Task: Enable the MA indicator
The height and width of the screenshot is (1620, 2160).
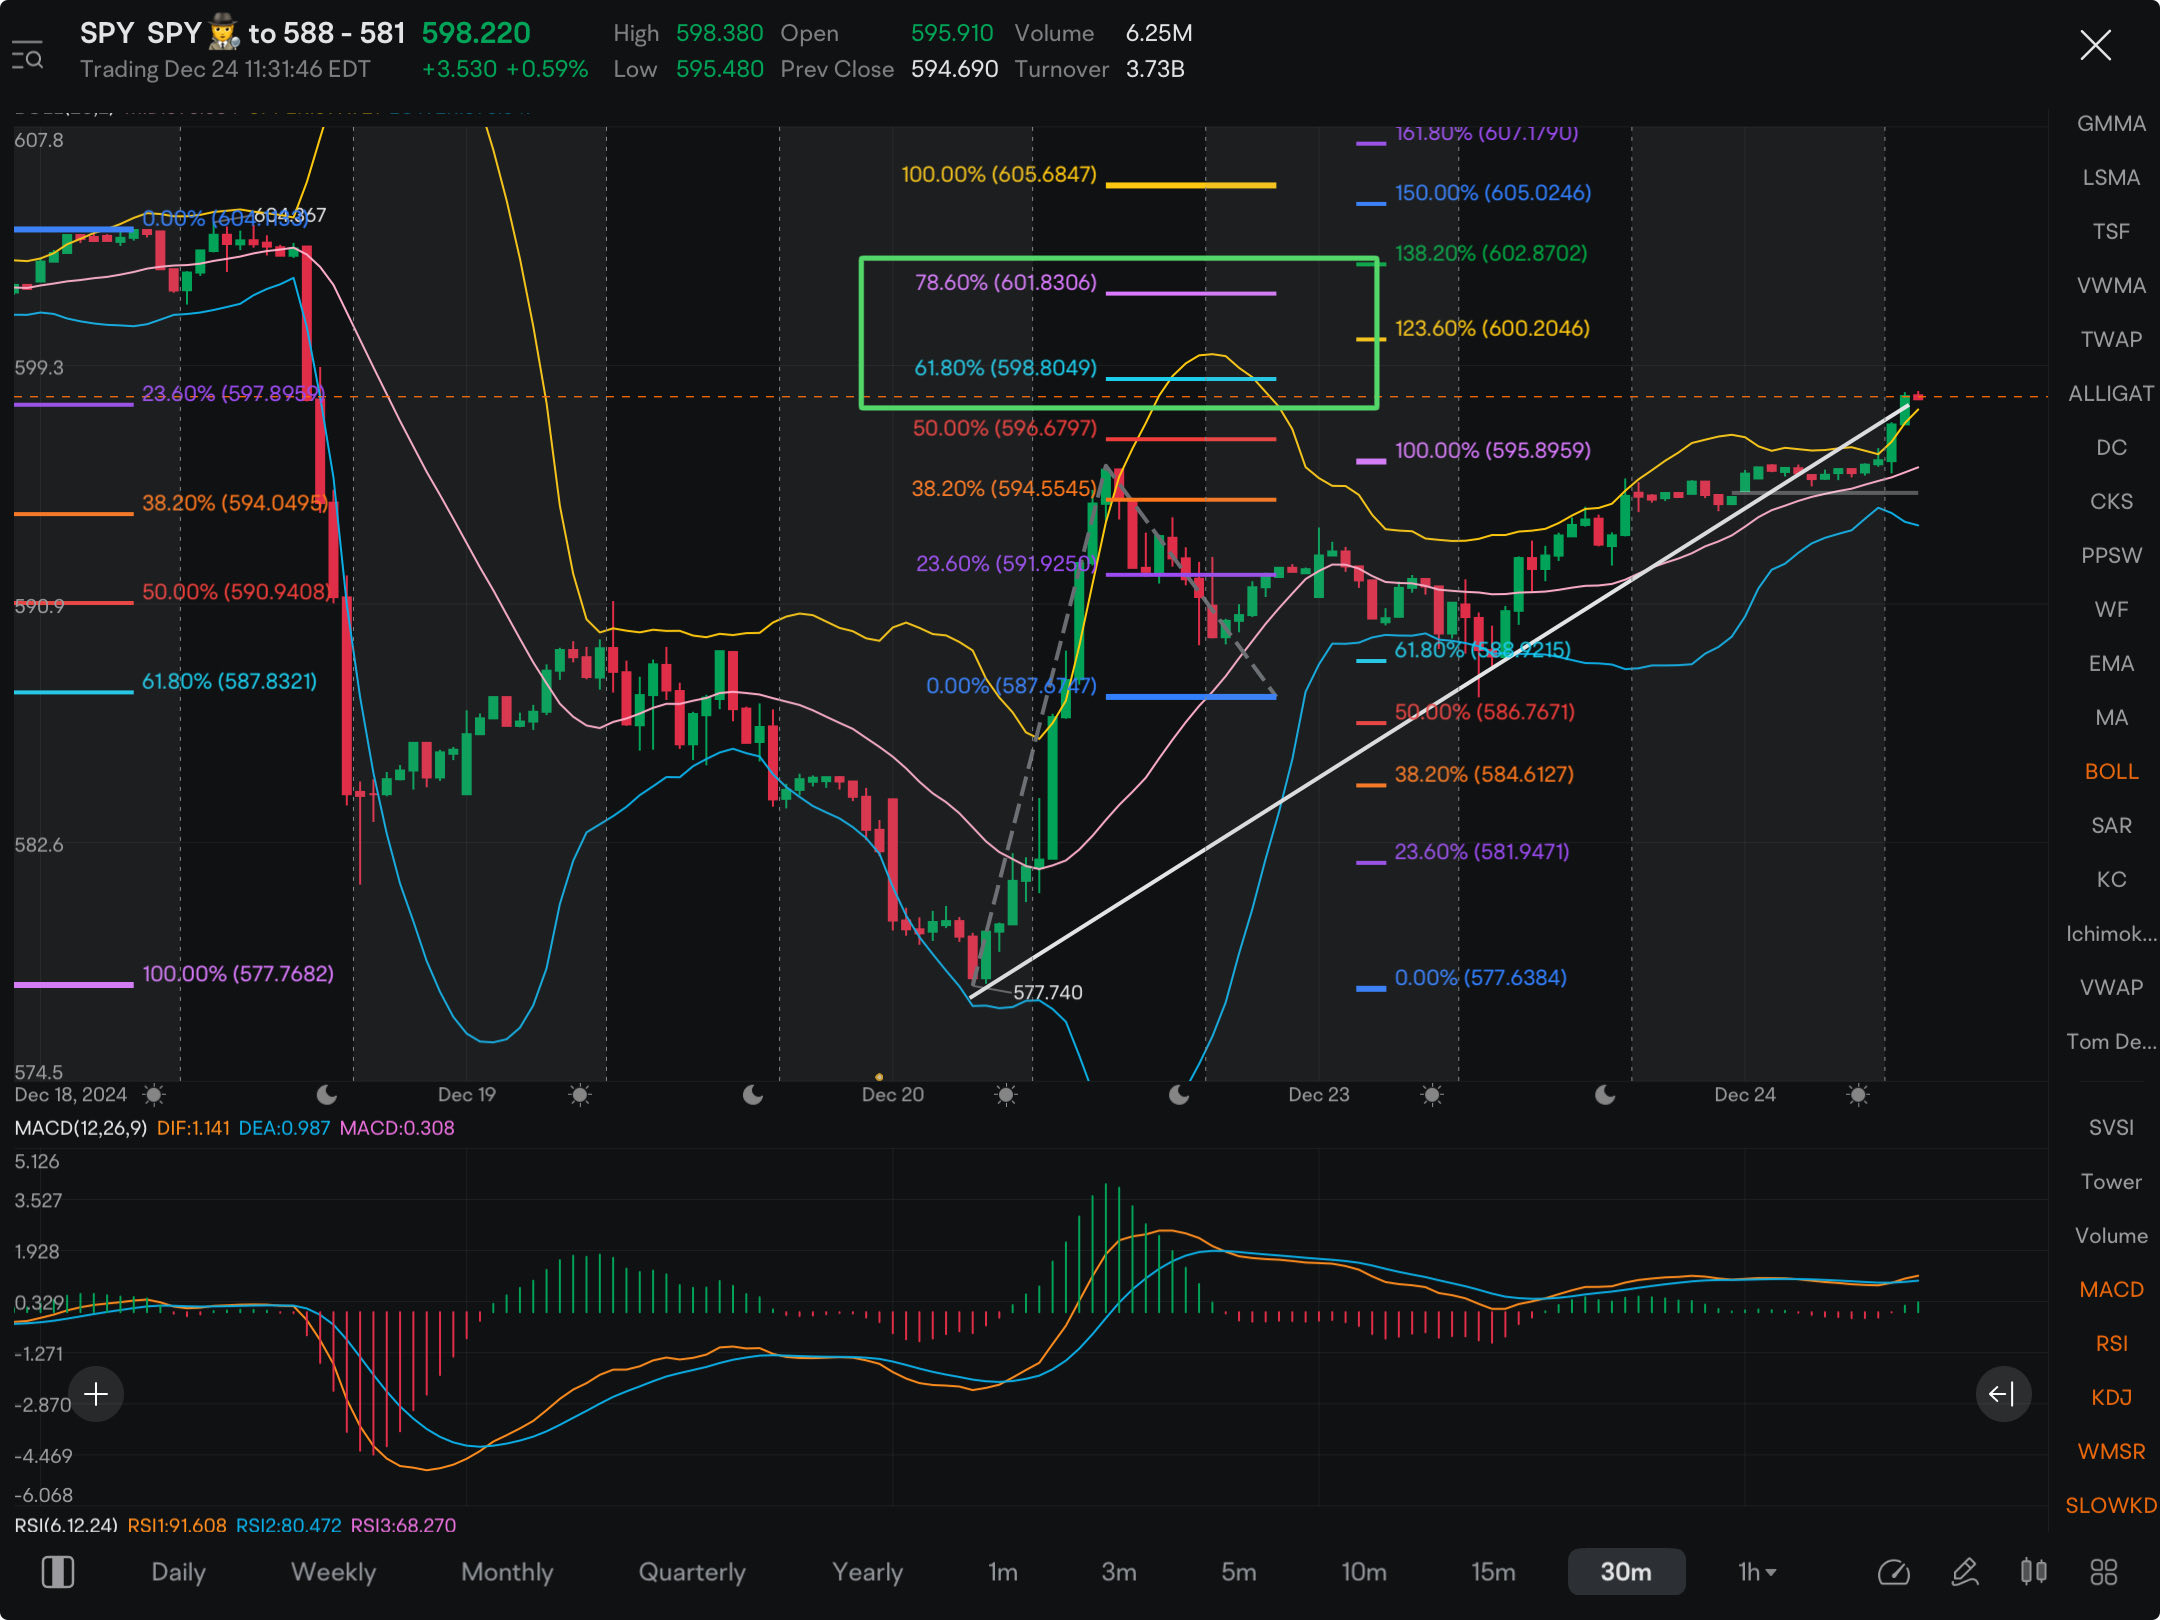Action: (x=2111, y=717)
